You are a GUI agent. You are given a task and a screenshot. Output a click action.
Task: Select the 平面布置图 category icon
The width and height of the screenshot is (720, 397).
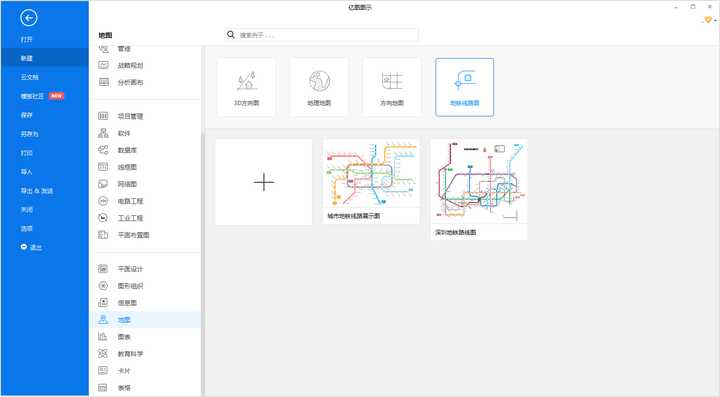pos(103,235)
